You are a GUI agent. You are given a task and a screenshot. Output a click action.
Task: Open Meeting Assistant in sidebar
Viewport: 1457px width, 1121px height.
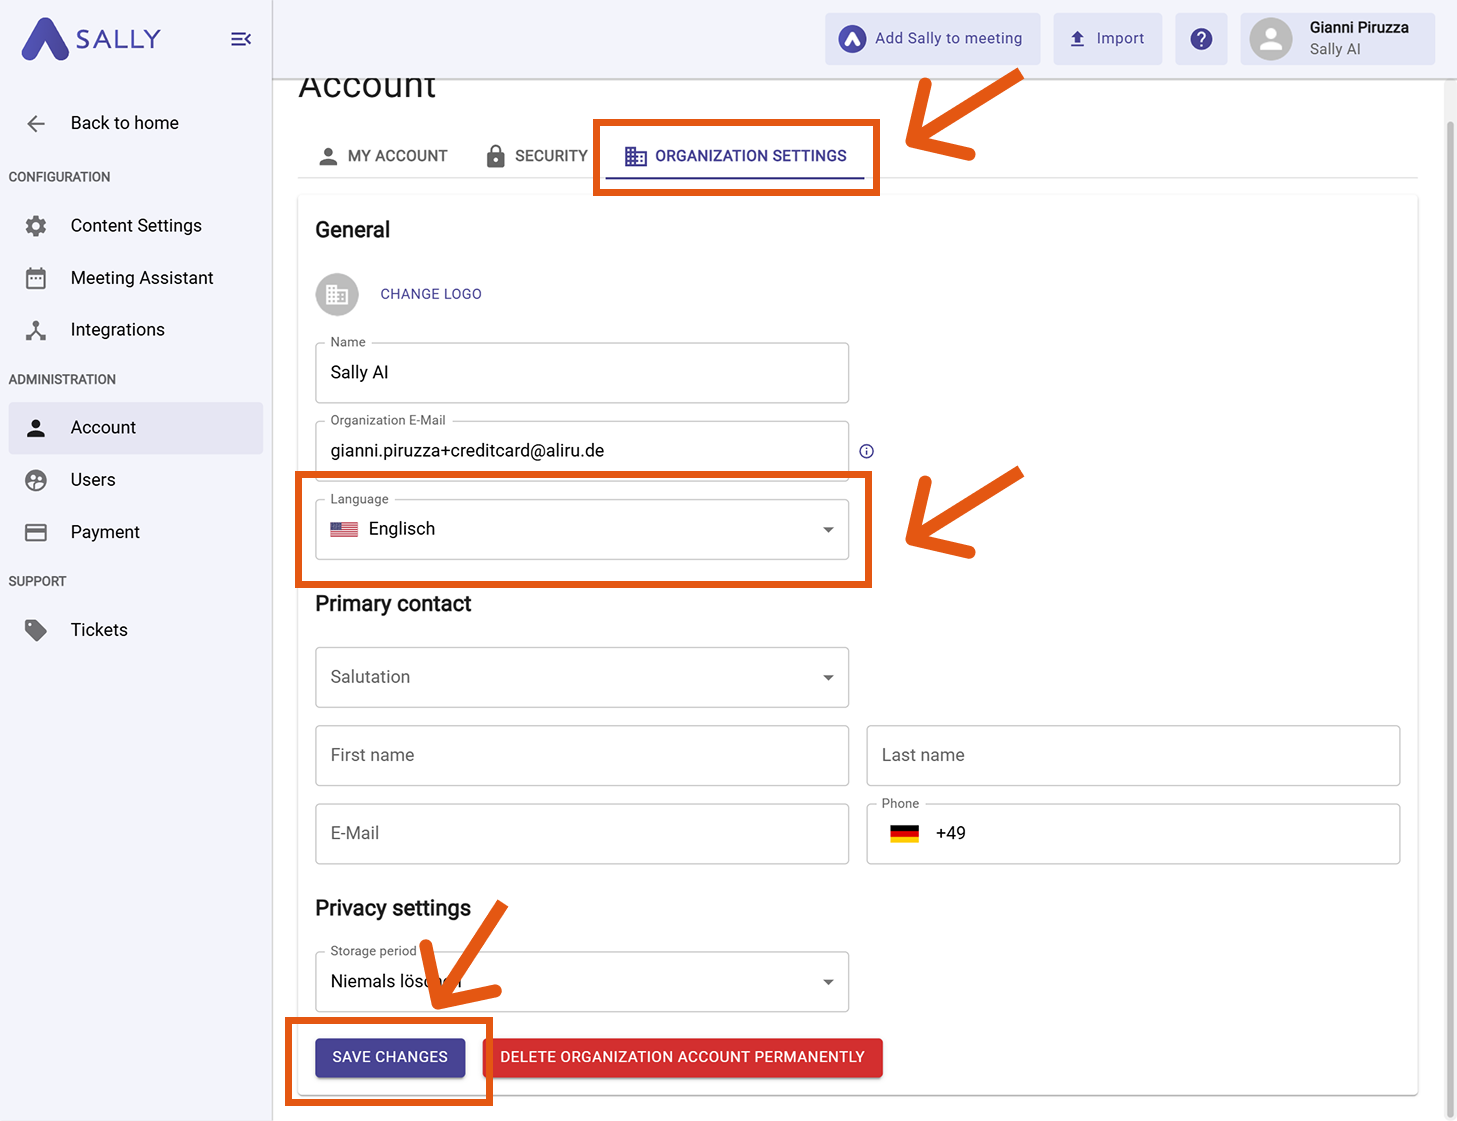pos(136,278)
